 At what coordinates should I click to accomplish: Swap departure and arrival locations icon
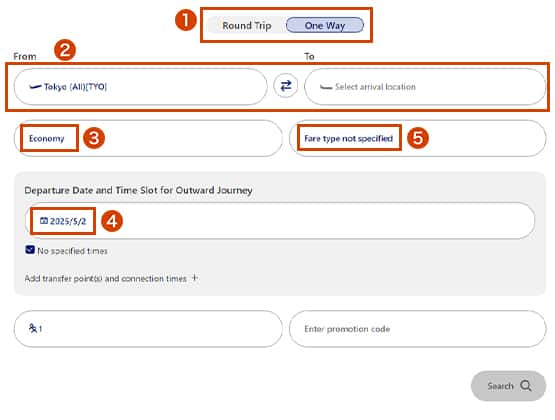pyautogui.click(x=286, y=86)
